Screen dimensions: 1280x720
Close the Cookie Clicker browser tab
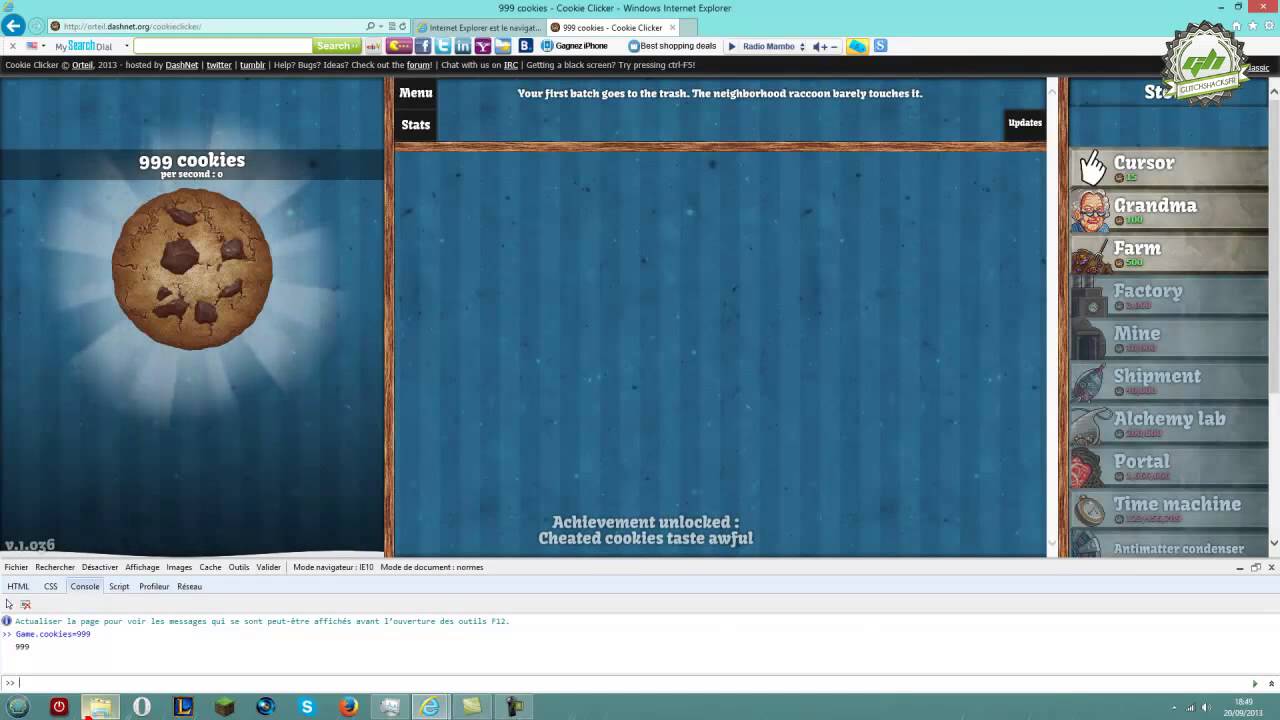coord(672,28)
